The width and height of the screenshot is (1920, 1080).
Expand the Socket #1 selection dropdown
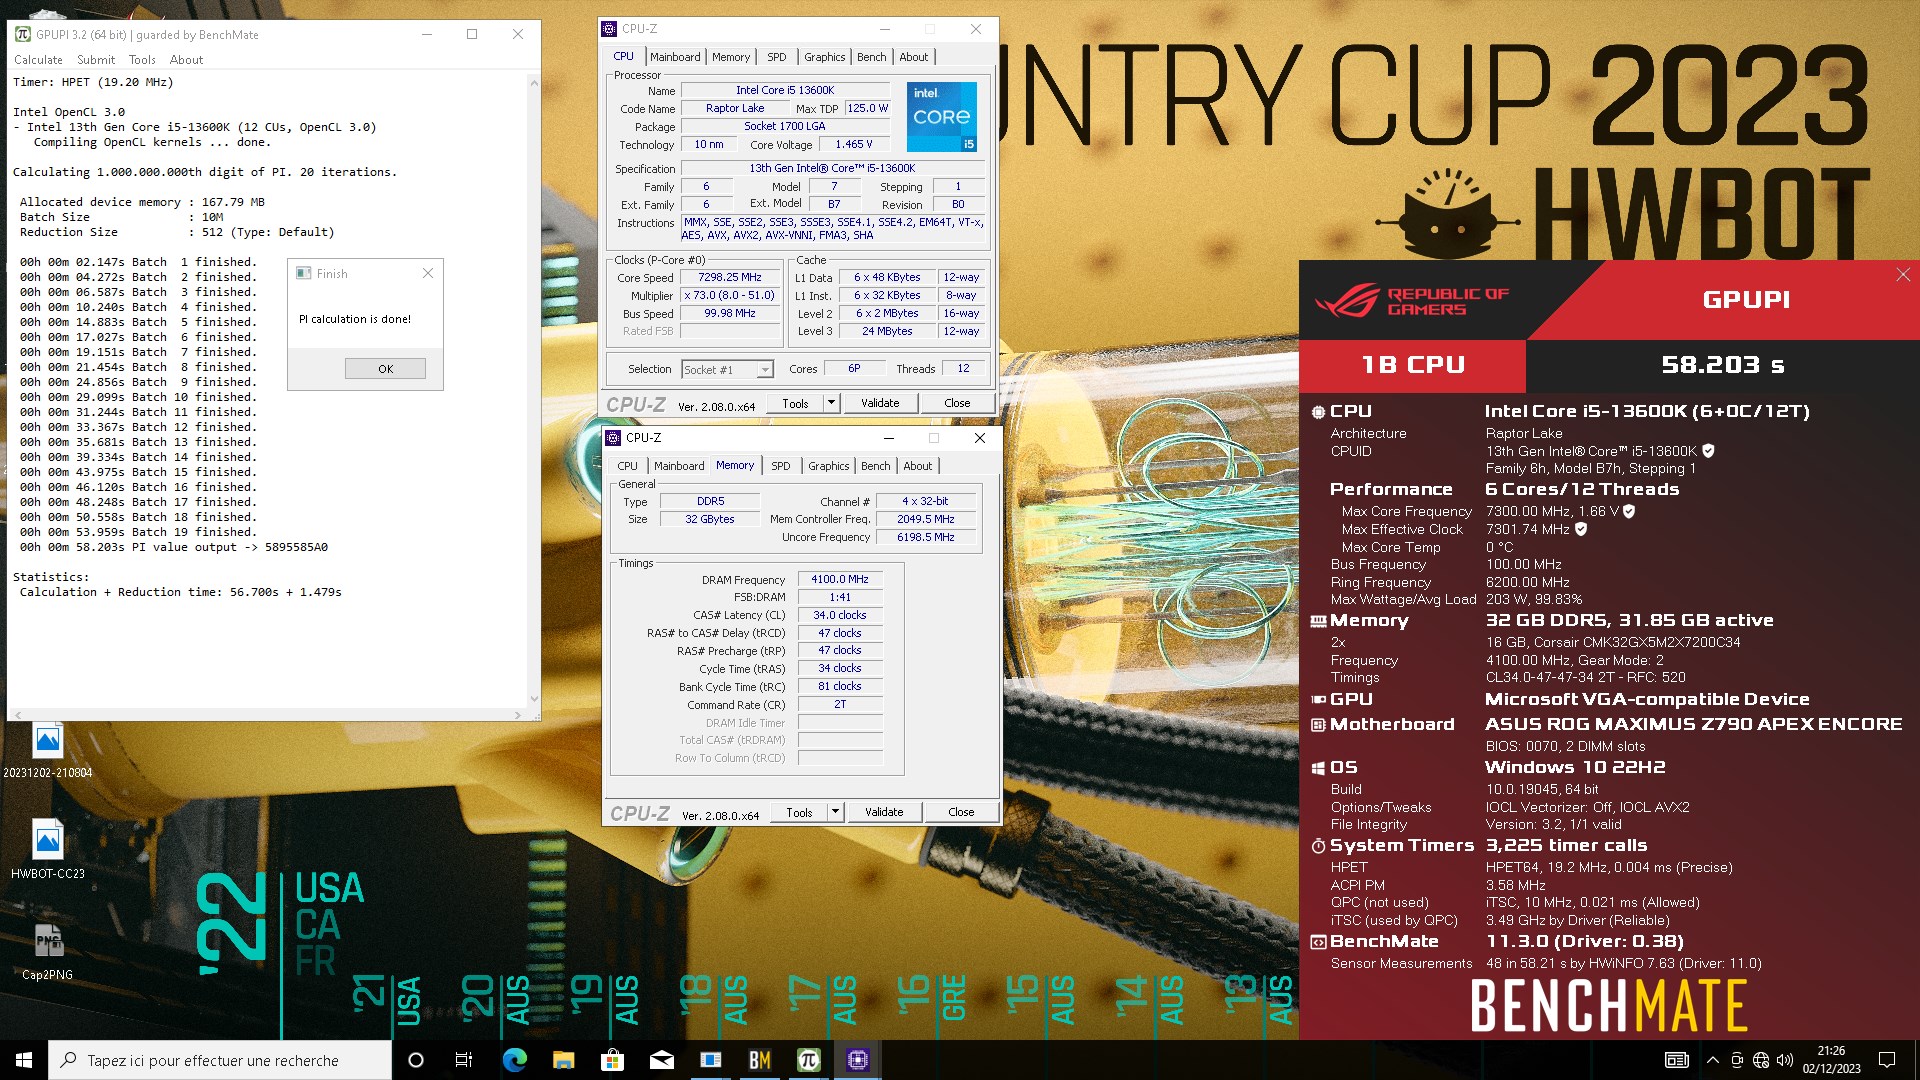tap(765, 370)
